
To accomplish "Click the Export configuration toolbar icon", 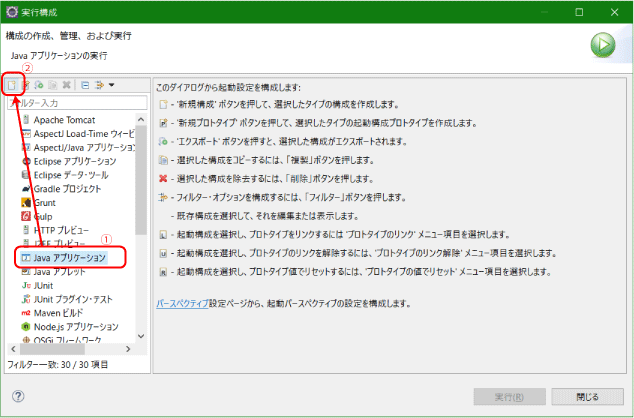I will 39,85.
